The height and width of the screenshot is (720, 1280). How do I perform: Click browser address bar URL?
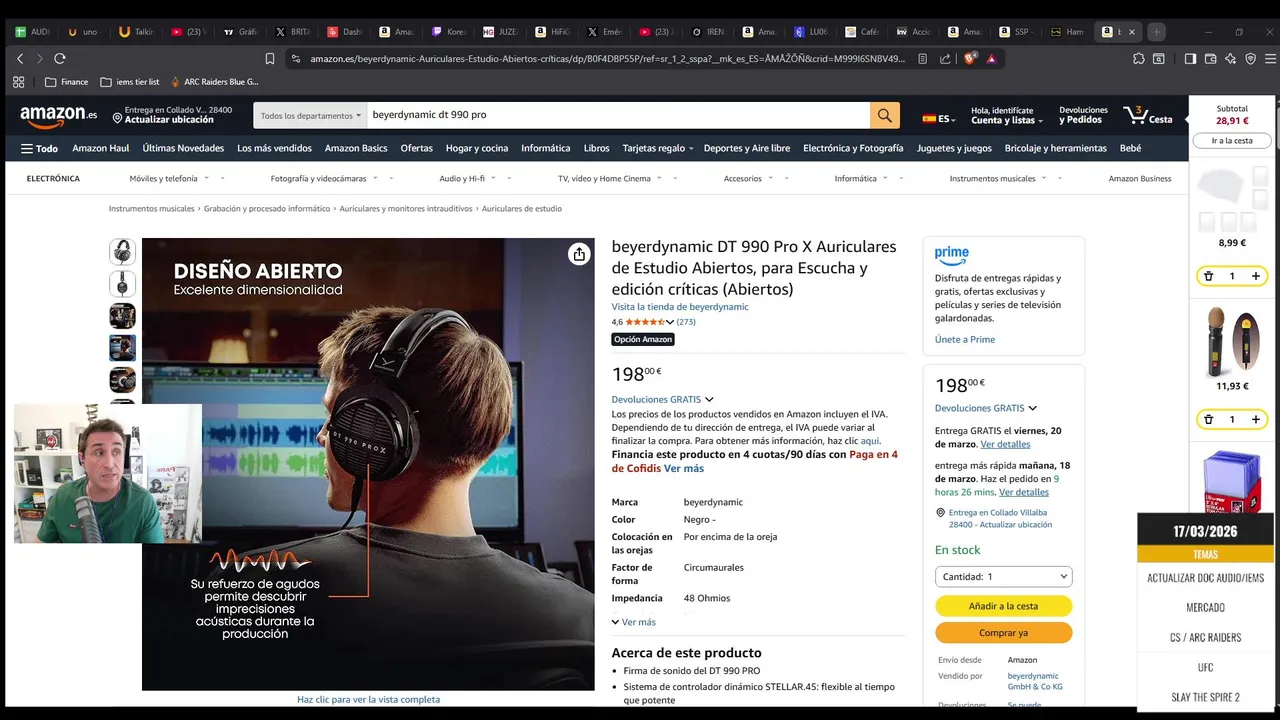coord(607,59)
